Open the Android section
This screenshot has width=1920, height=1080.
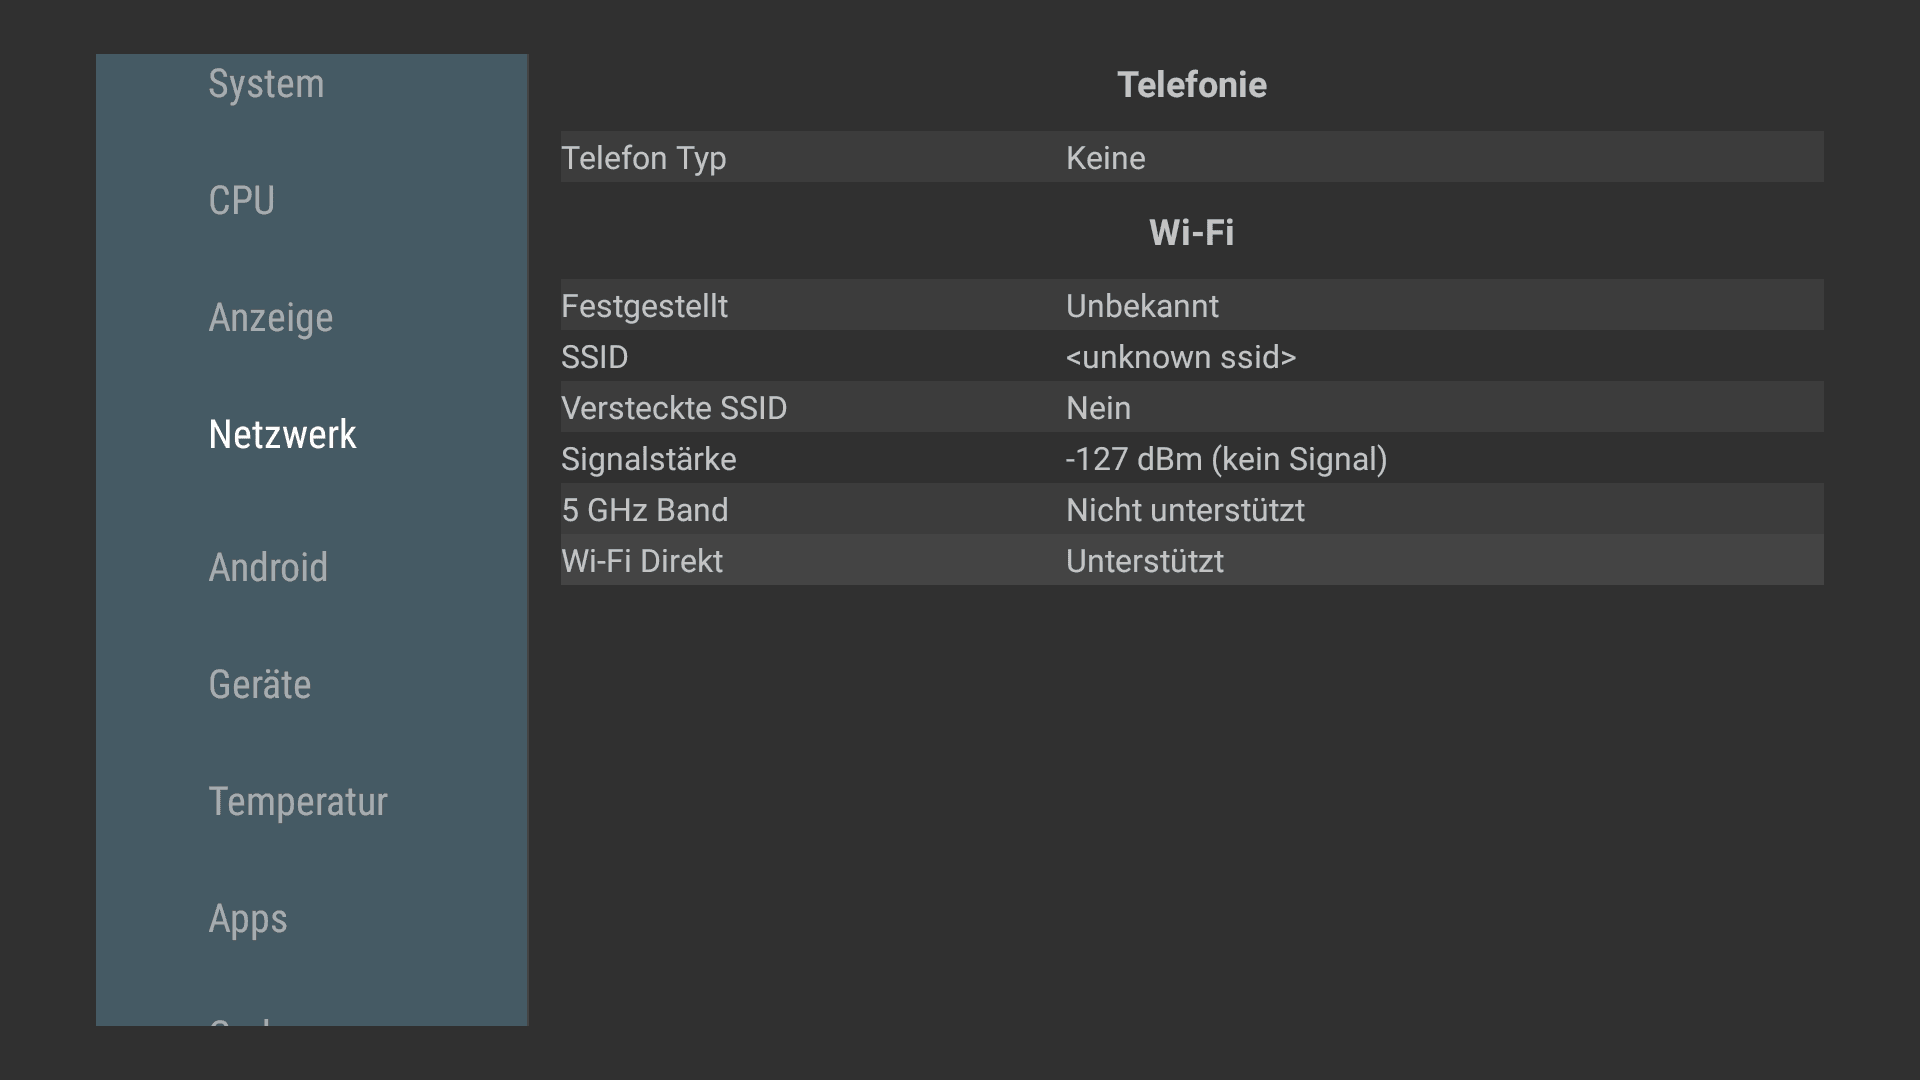click(x=268, y=568)
